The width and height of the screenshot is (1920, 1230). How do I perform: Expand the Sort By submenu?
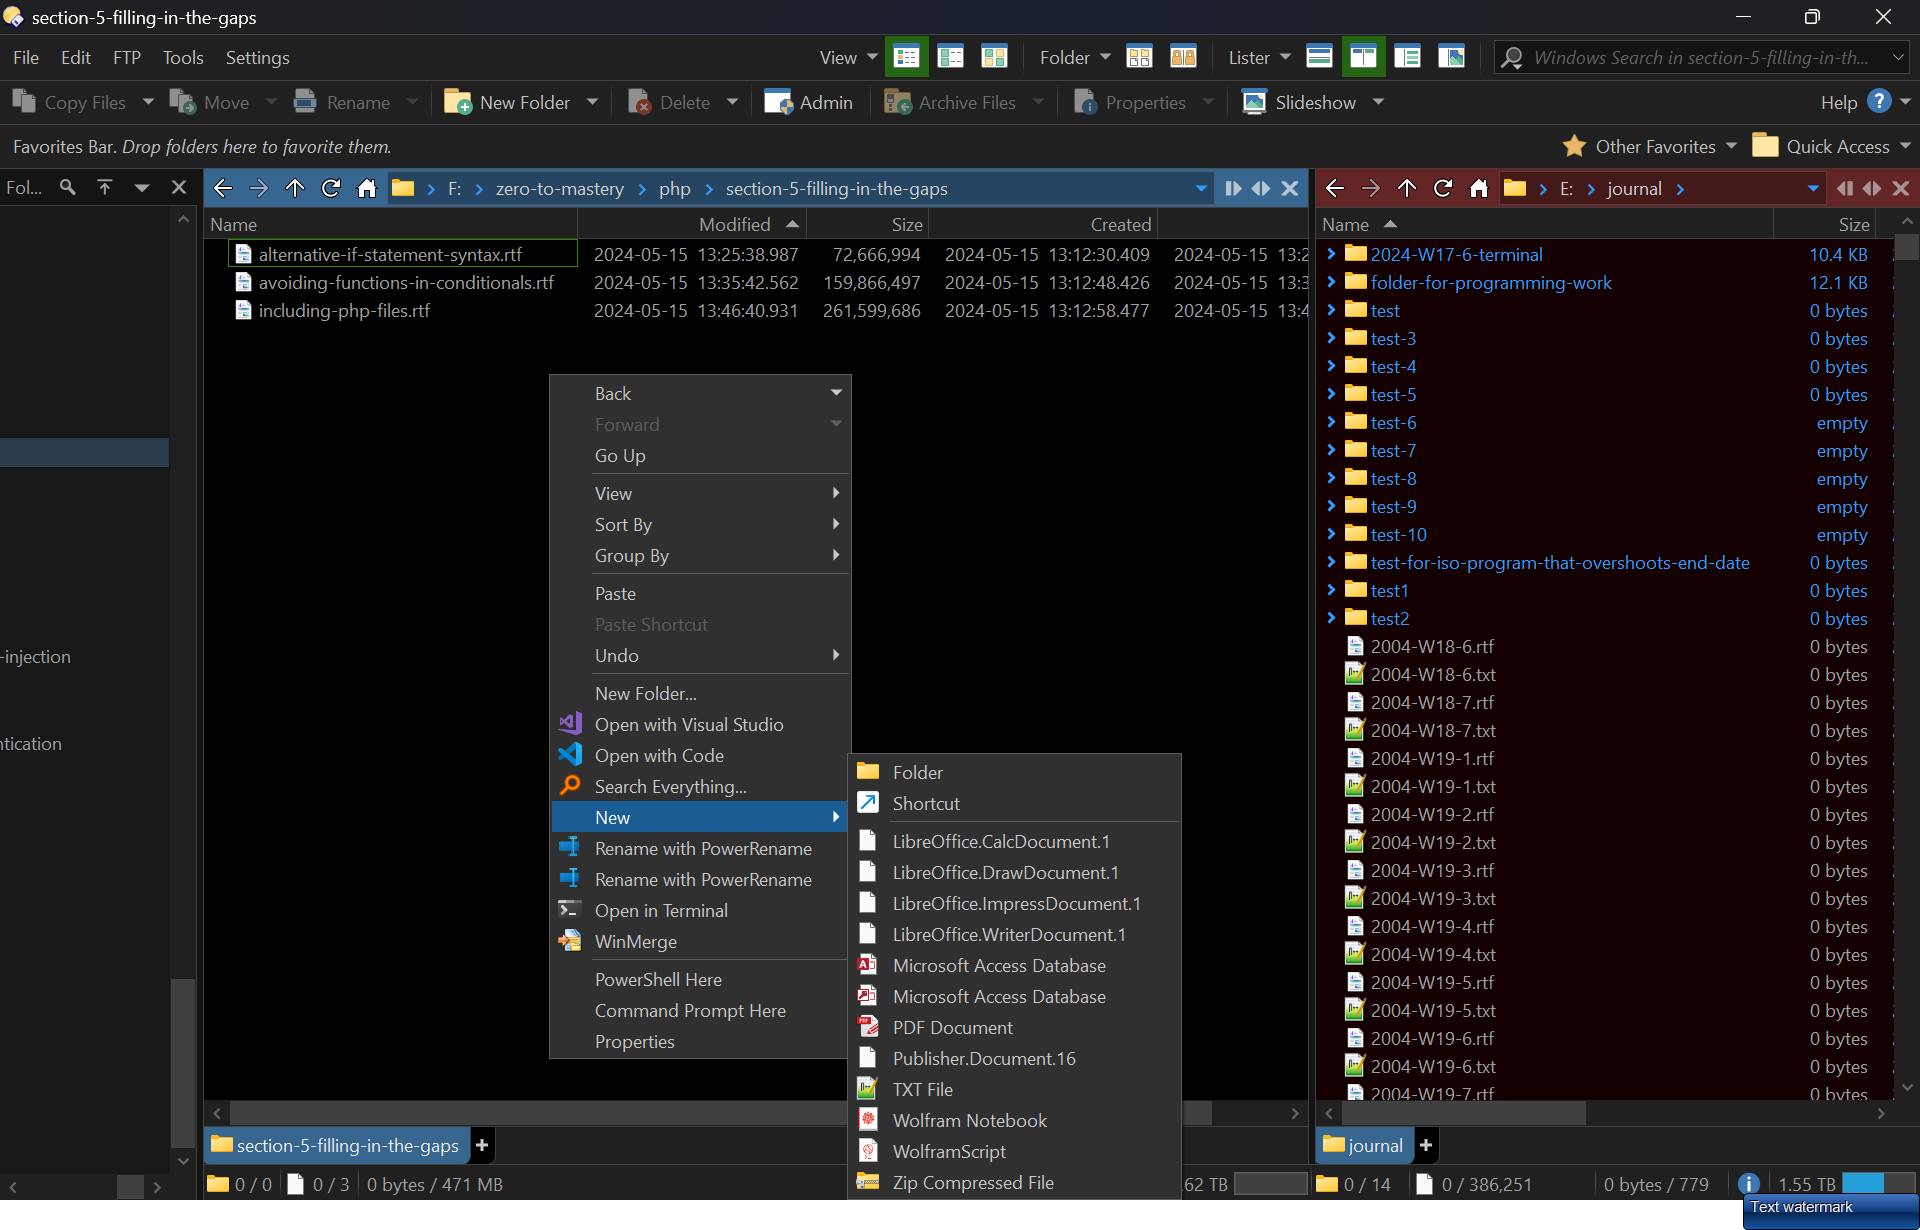click(x=700, y=524)
